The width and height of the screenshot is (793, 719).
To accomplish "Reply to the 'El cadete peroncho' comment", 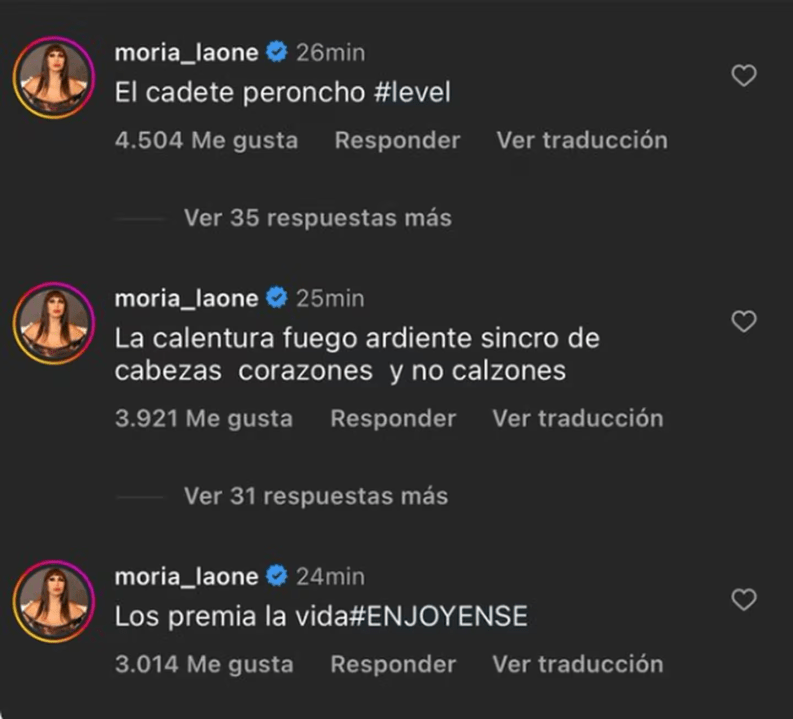I will (397, 141).
